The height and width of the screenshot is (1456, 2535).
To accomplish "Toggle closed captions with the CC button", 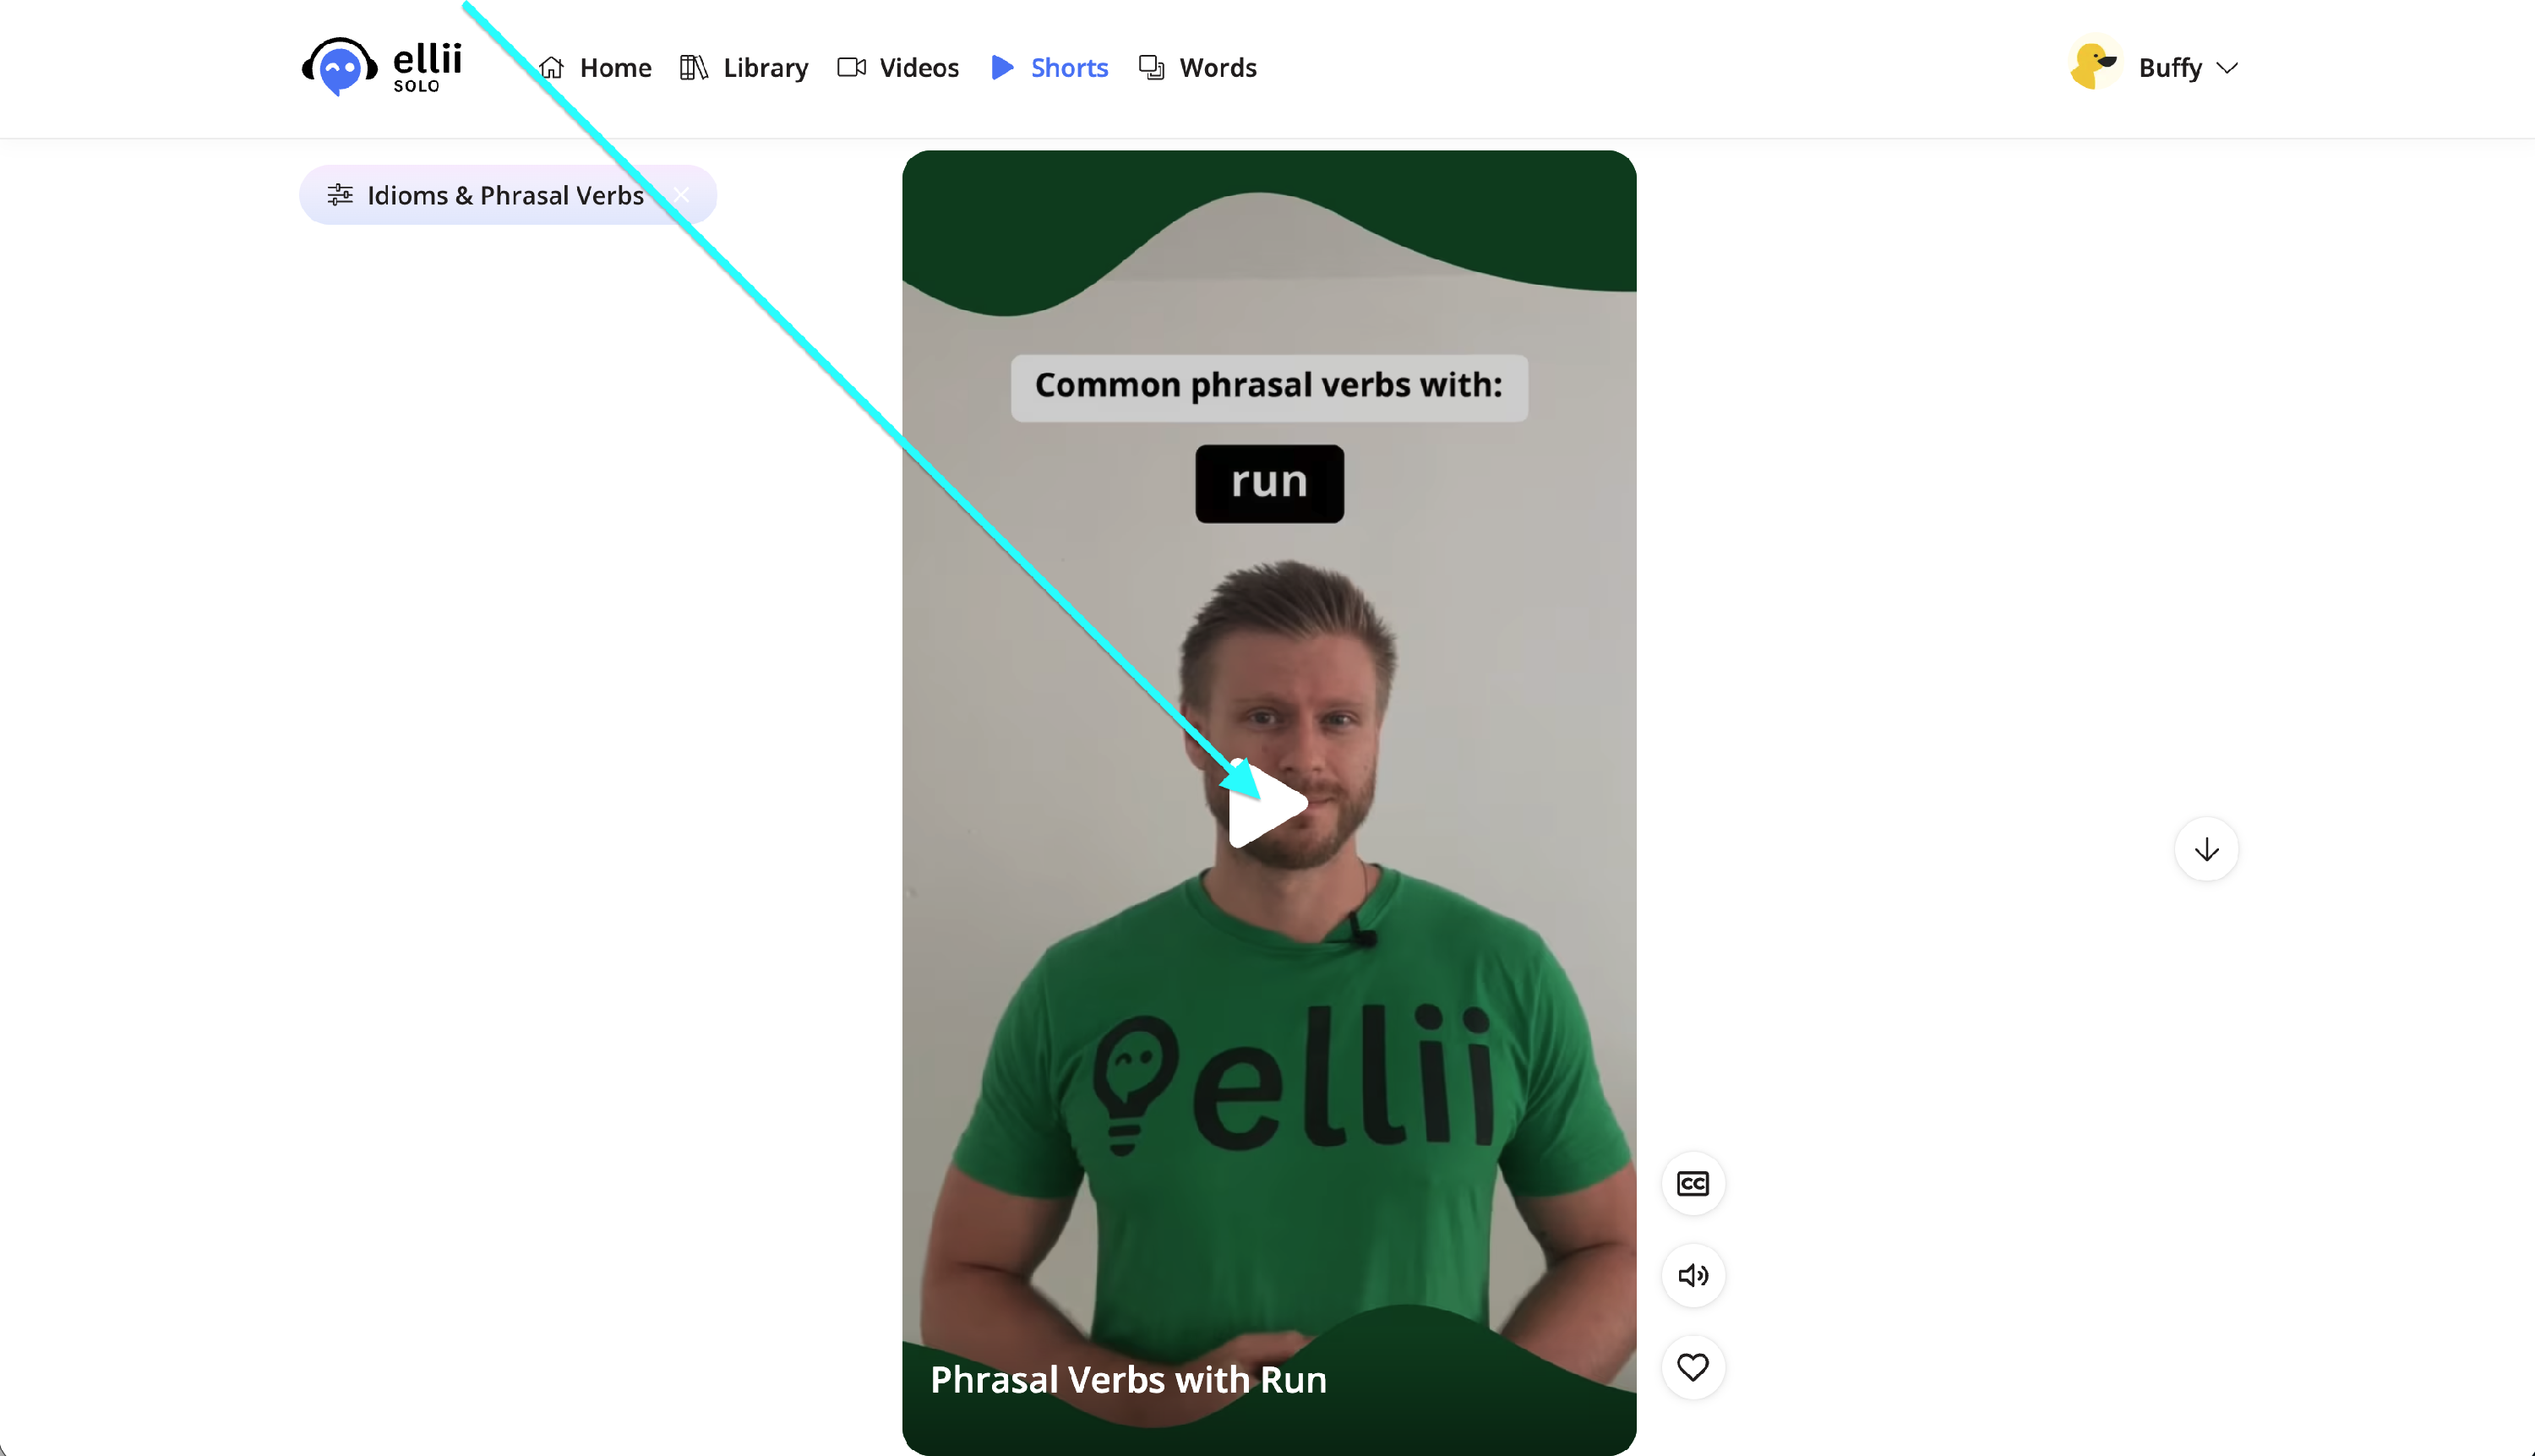I will click(x=1692, y=1184).
